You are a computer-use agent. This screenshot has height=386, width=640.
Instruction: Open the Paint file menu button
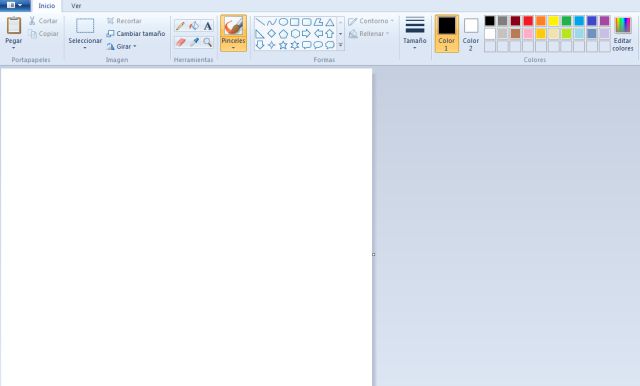15,5
